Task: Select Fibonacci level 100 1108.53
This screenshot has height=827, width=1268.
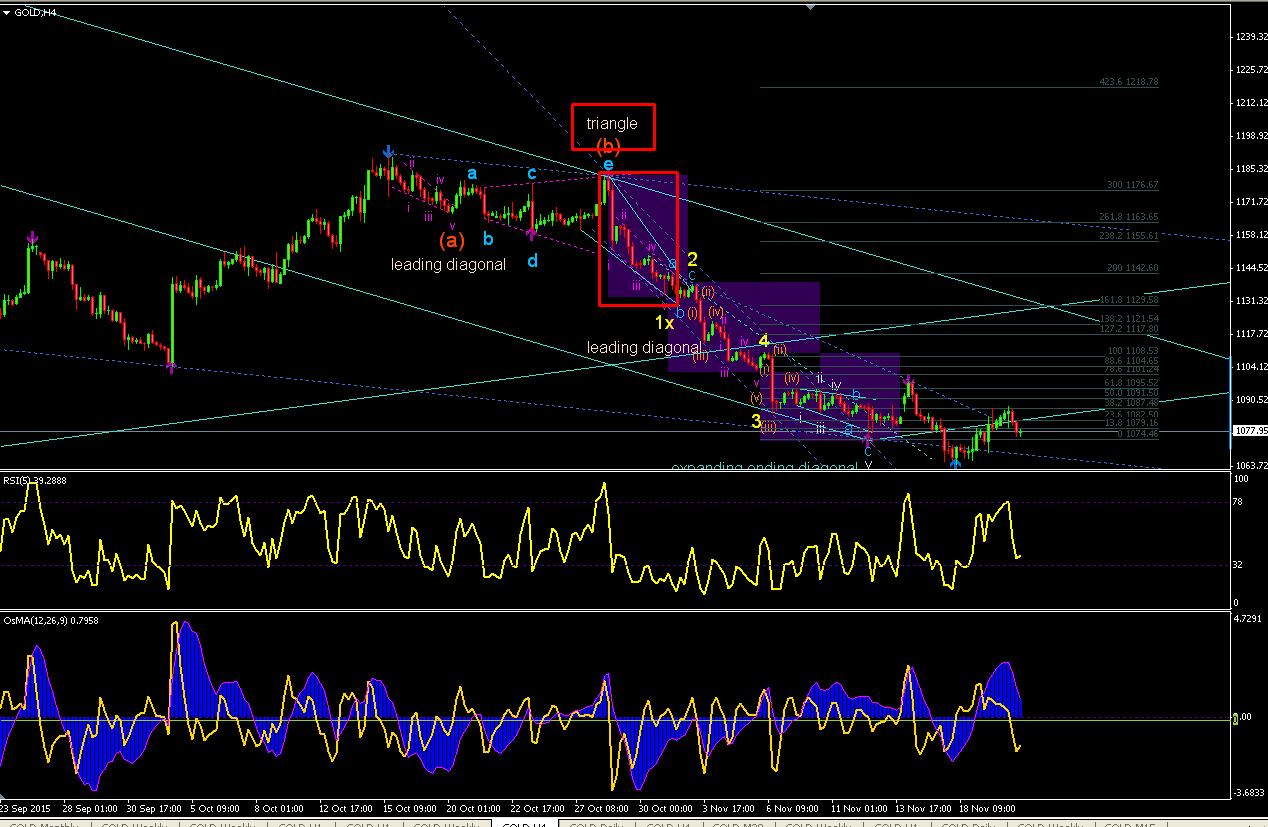Action: [1132, 351]
